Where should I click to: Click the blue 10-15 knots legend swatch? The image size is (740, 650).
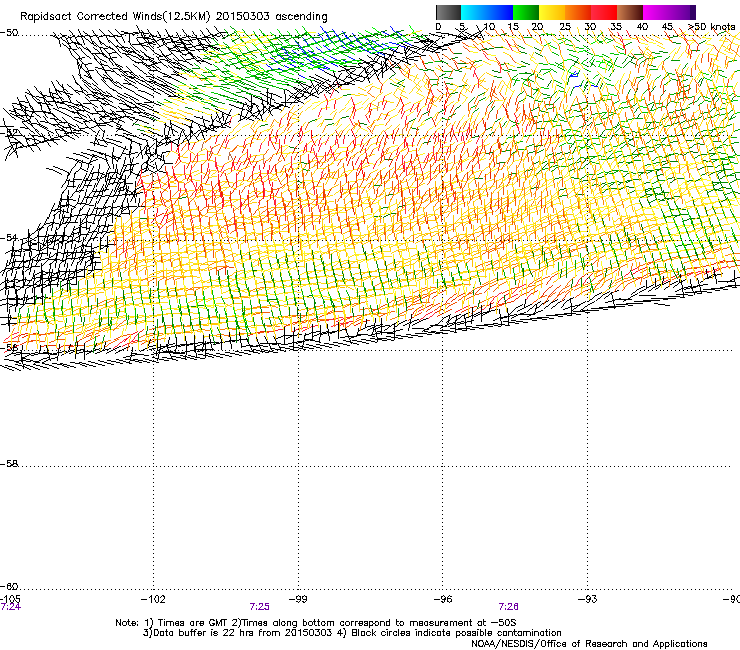point(500,12)
